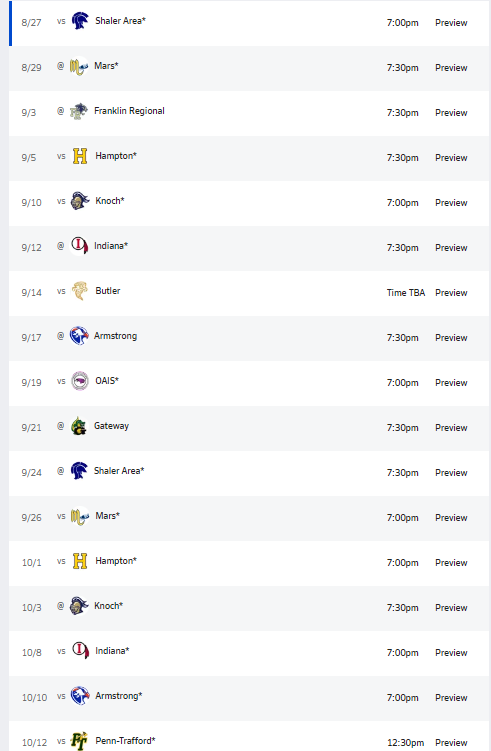
Task: Open Preview for the 8/27 Shaler Area game
Action: coord(451,23)
